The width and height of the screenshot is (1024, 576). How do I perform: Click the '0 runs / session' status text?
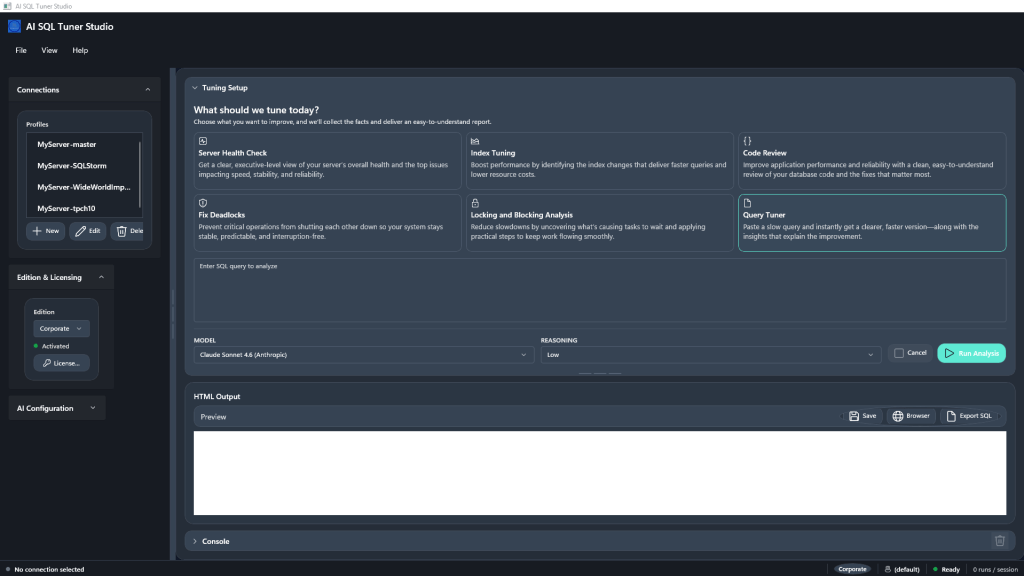tap(995, 569)
